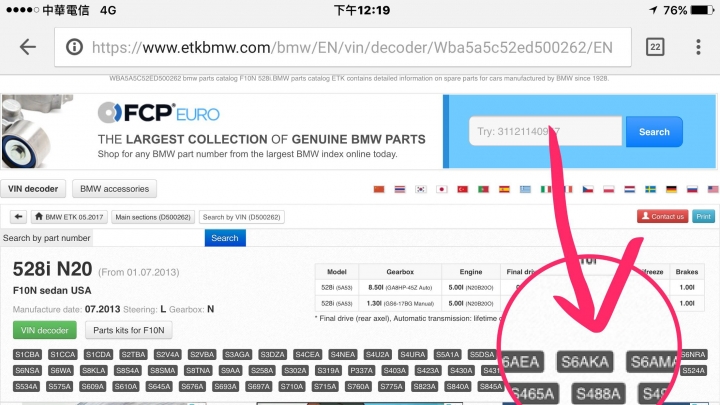This screenshot has height=405, width=720.
Task: Select the Russian flag language
Action: 692,189
